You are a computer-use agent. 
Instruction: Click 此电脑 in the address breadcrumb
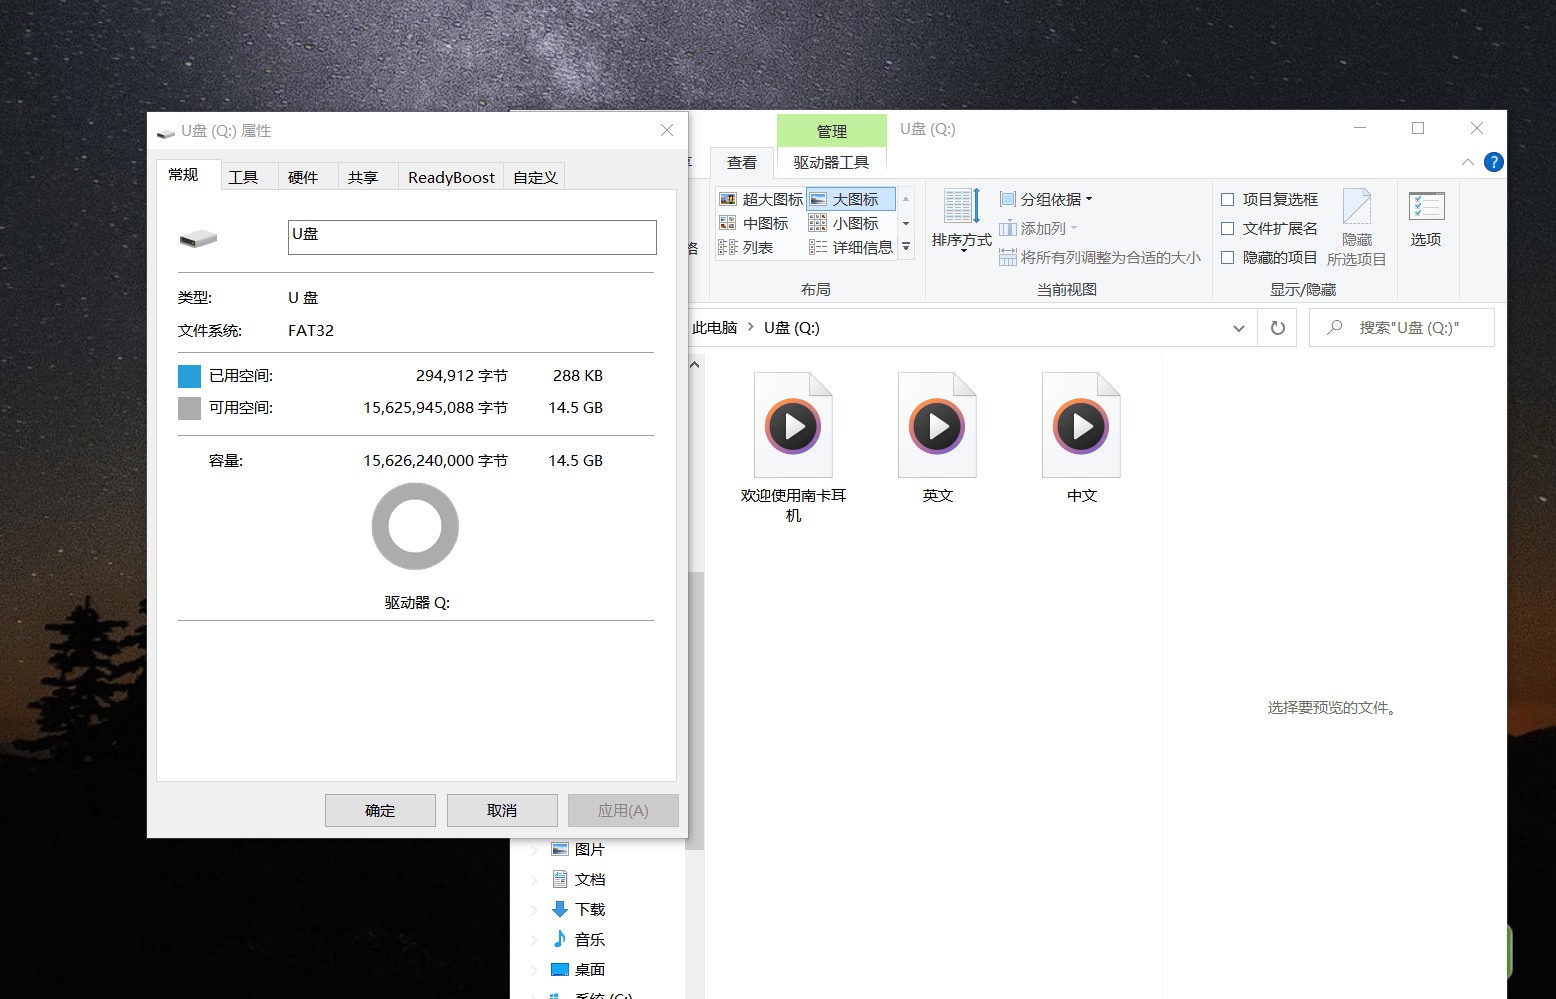714,328
